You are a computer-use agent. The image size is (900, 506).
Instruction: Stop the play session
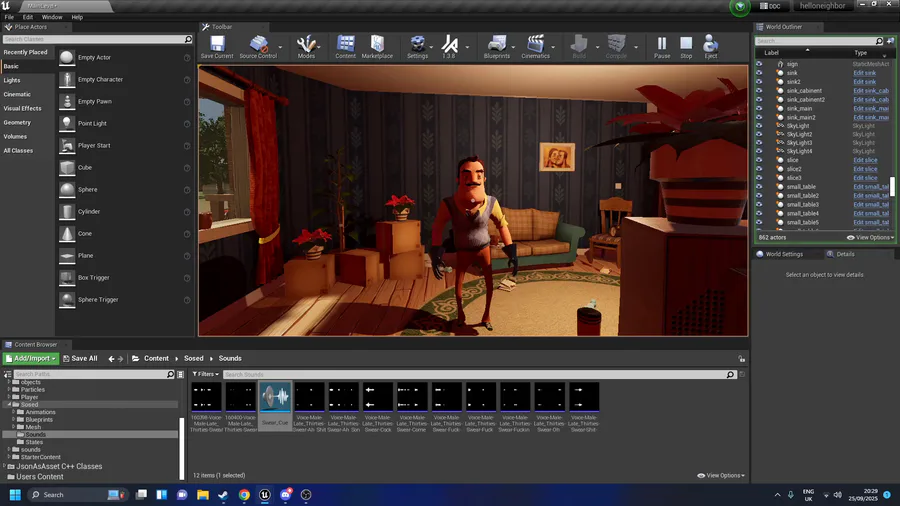(x=686, y=44)
